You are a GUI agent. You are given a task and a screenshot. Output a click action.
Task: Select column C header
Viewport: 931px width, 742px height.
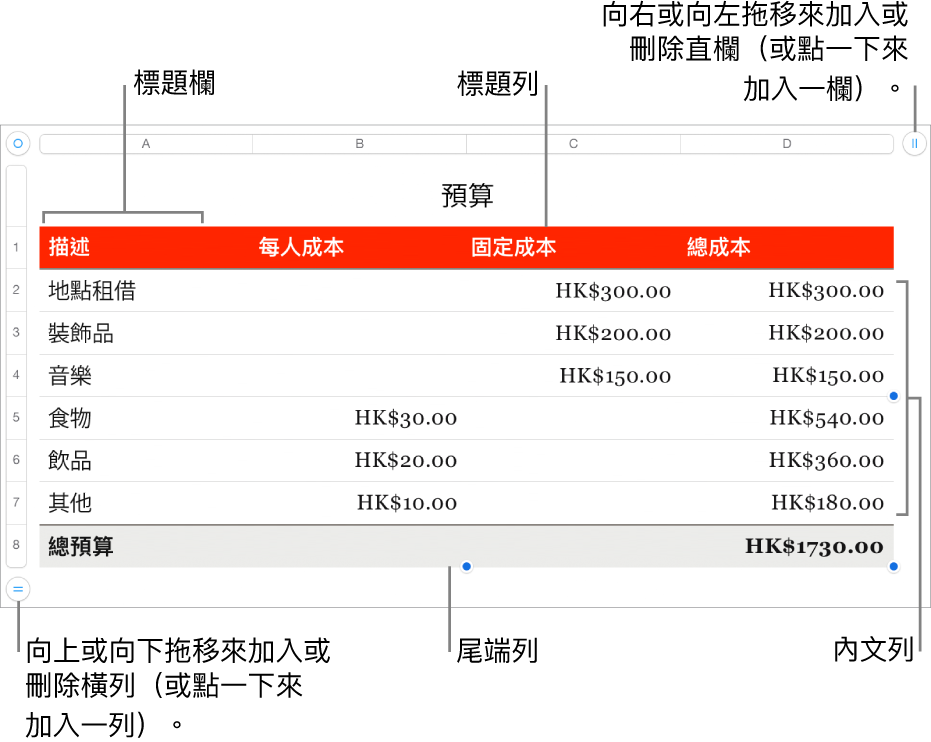(574, 144)
